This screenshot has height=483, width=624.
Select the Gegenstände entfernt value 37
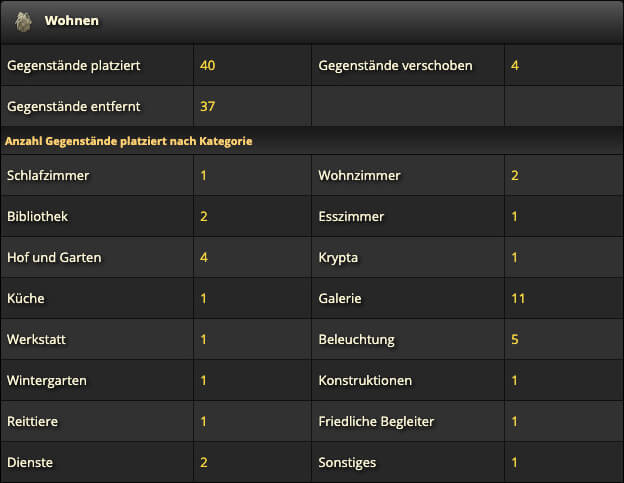tap(207, 106)
